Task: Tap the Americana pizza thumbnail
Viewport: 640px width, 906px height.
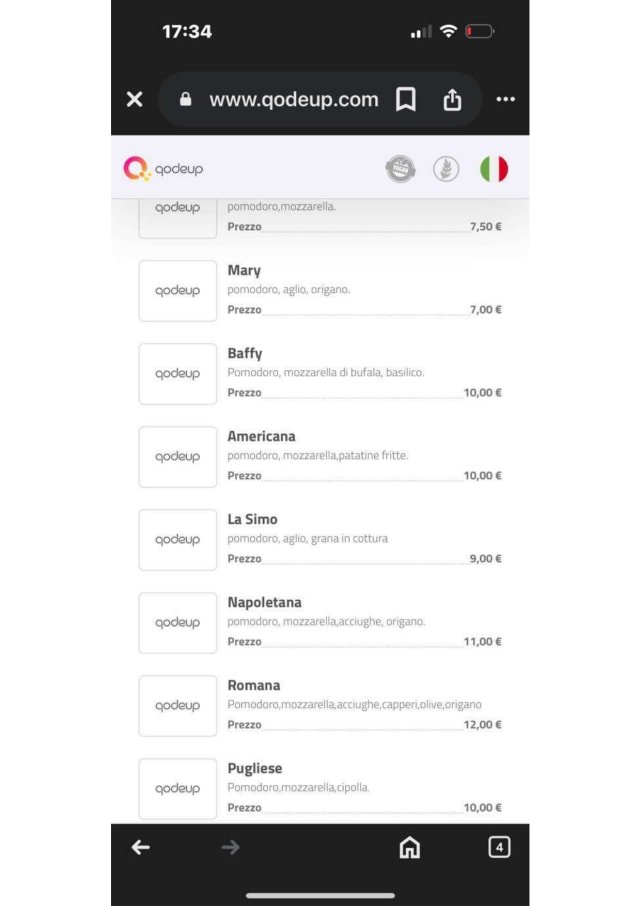Action: tap(177, 457)
